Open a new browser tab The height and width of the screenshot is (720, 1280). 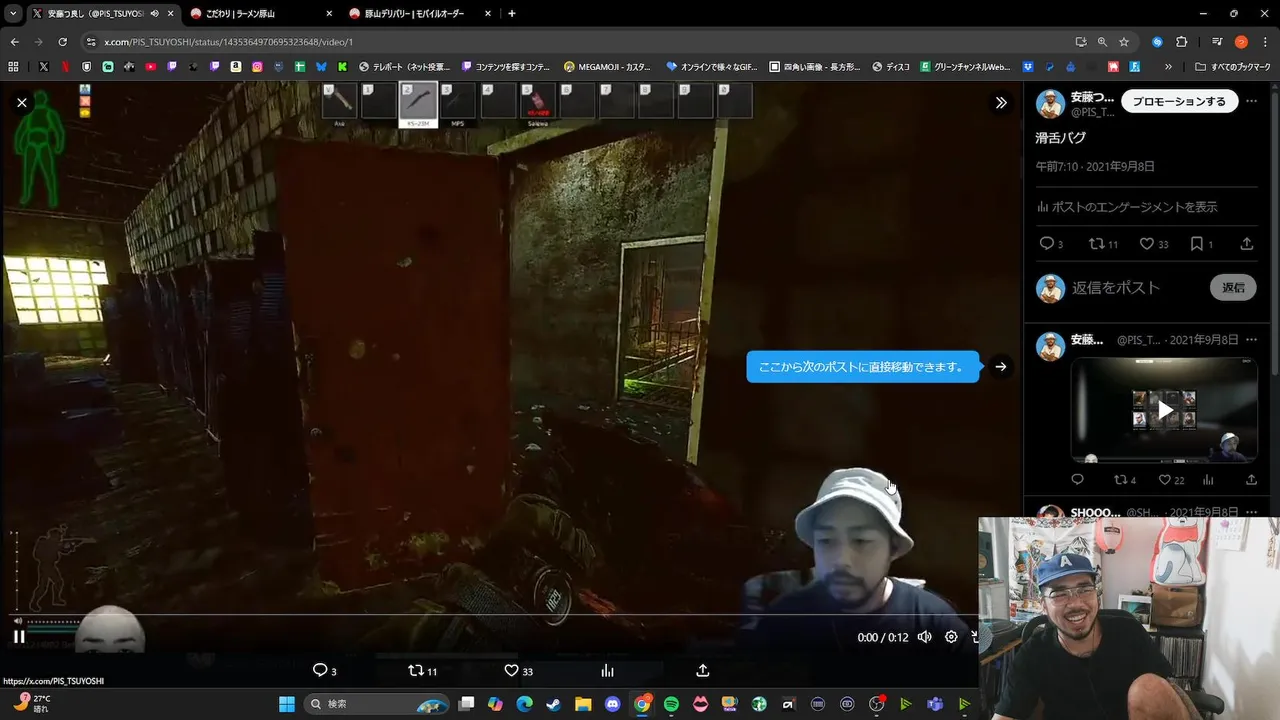(512, 13)
